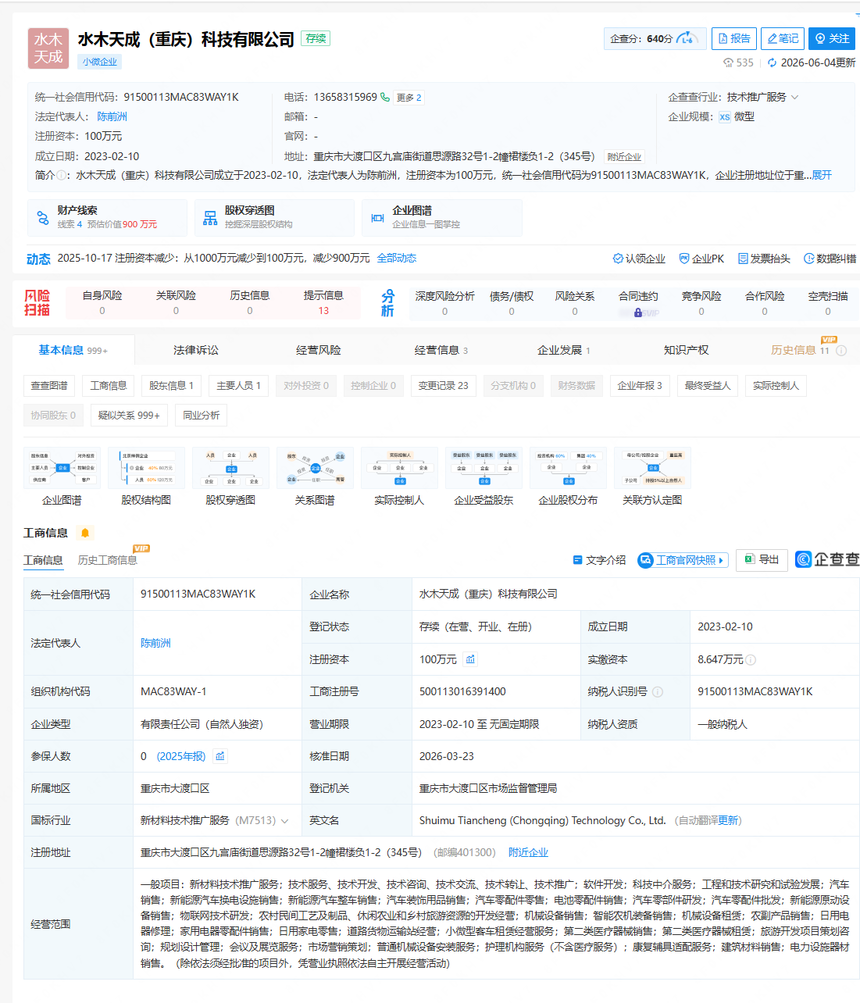The image size is (860, 1003).
Task: Switch to the 历史工商信息 sub-tab
Action: [108, 560]
